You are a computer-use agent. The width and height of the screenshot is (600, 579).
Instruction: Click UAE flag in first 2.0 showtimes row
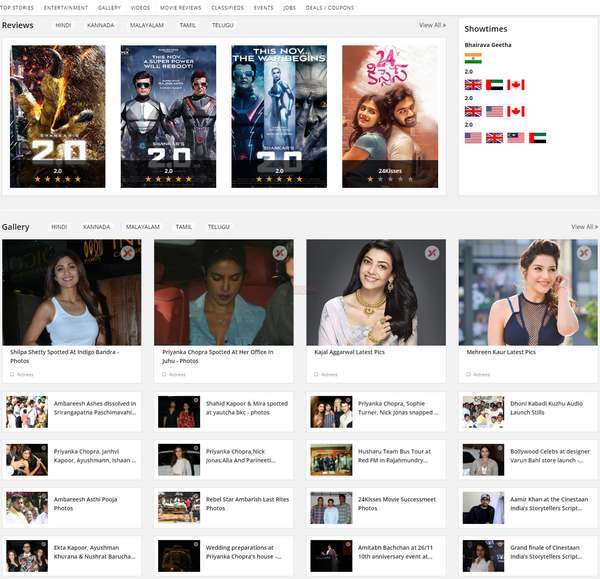point(494,85)
